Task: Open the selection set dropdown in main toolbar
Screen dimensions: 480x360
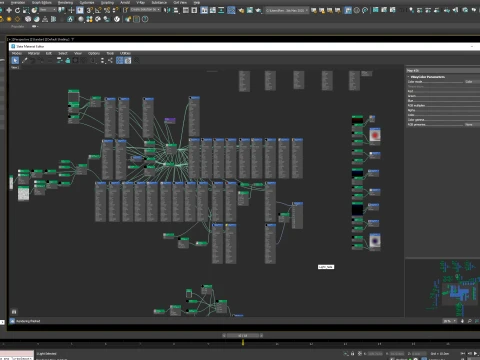Action: (x=146, y=10)
